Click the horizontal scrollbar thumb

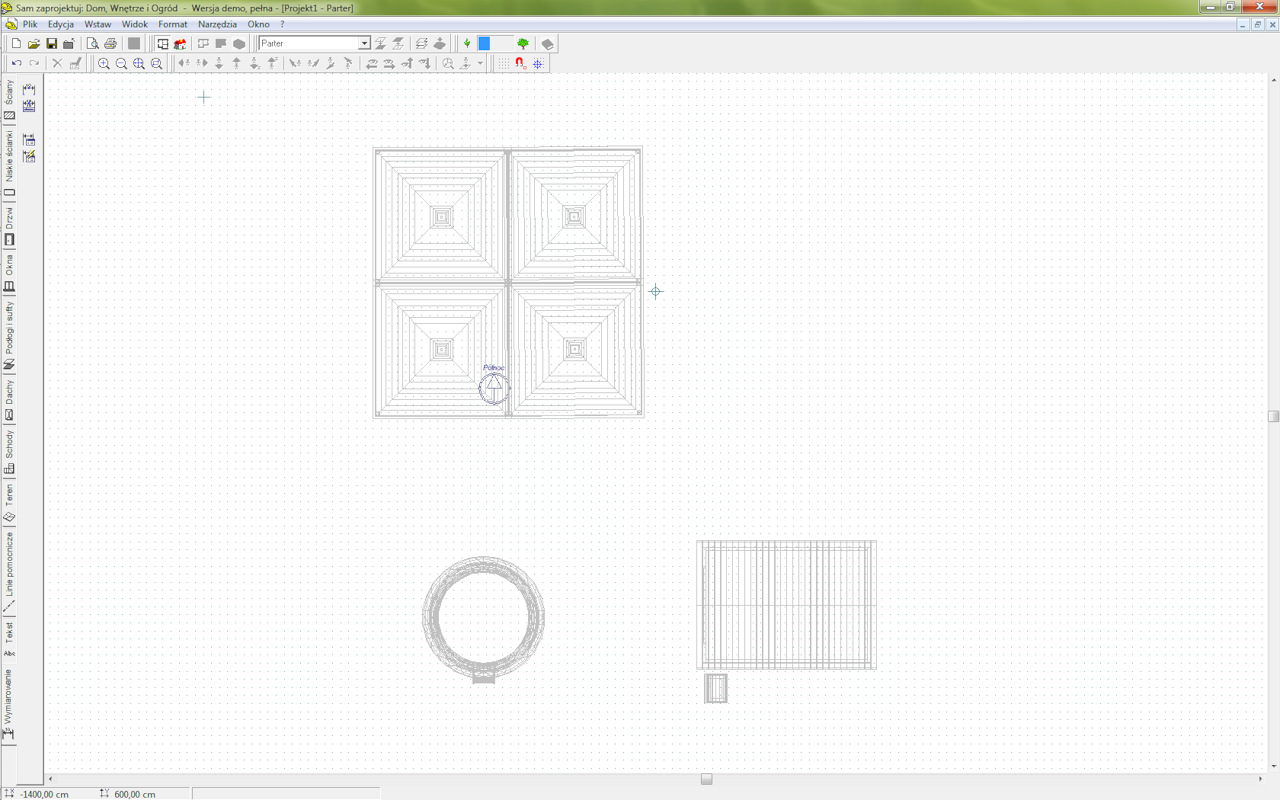[707, 779]
